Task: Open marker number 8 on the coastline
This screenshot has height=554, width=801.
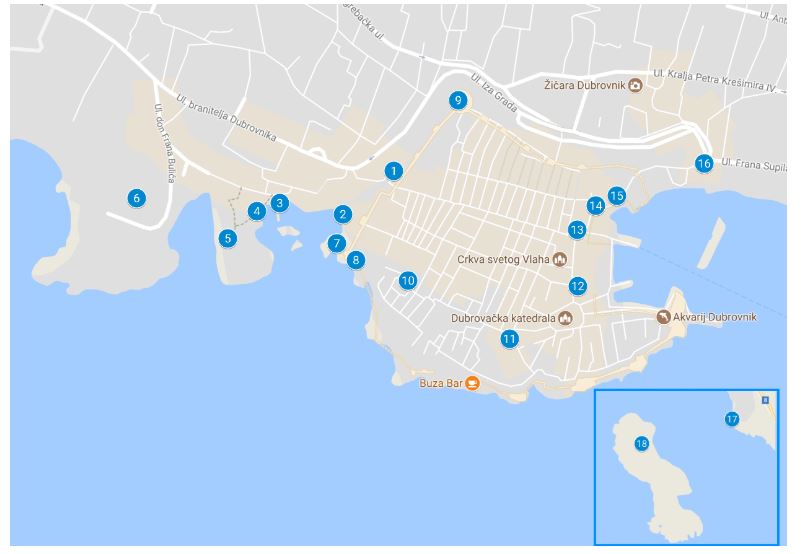Action: click(356, 260)
